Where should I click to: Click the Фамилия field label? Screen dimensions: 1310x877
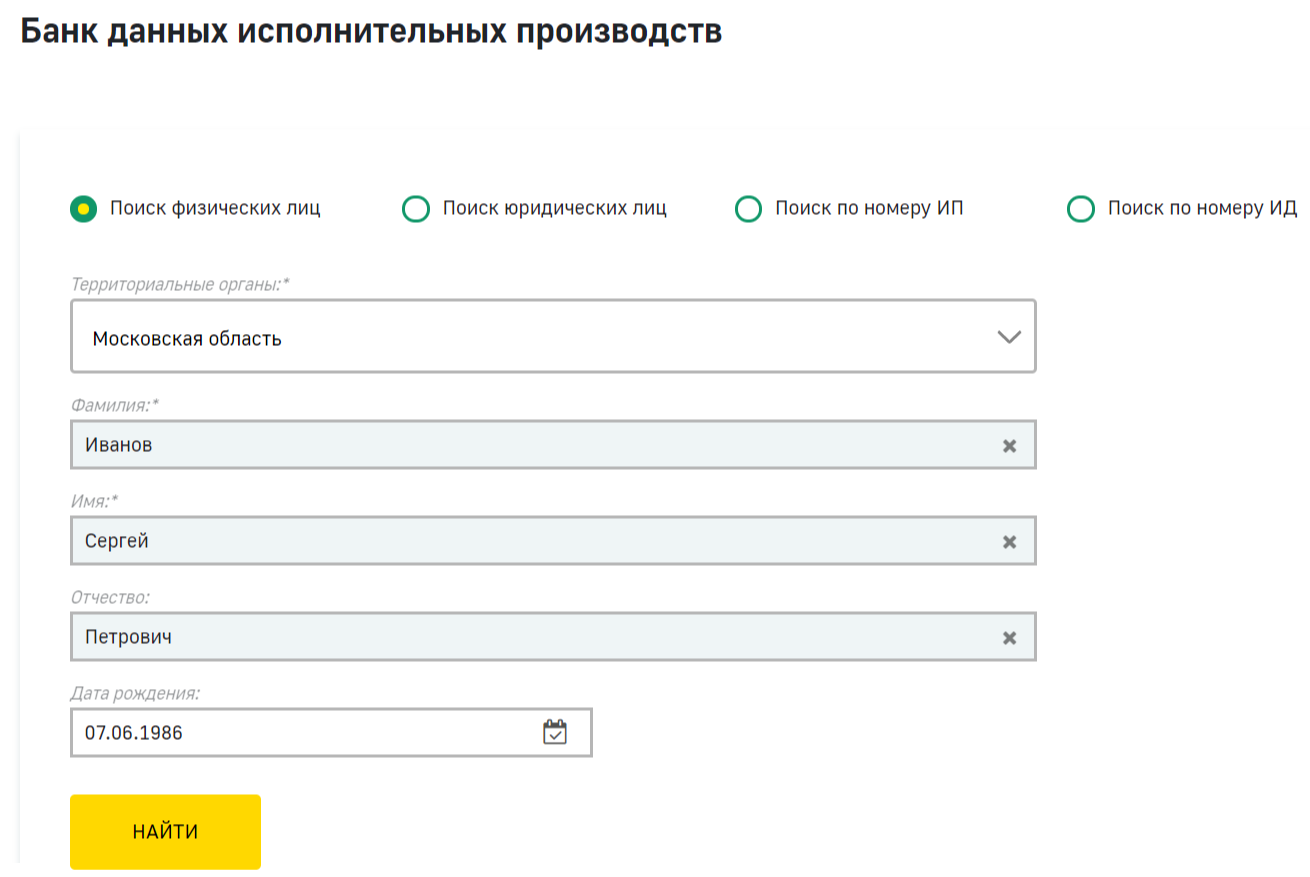click(114, 404)
